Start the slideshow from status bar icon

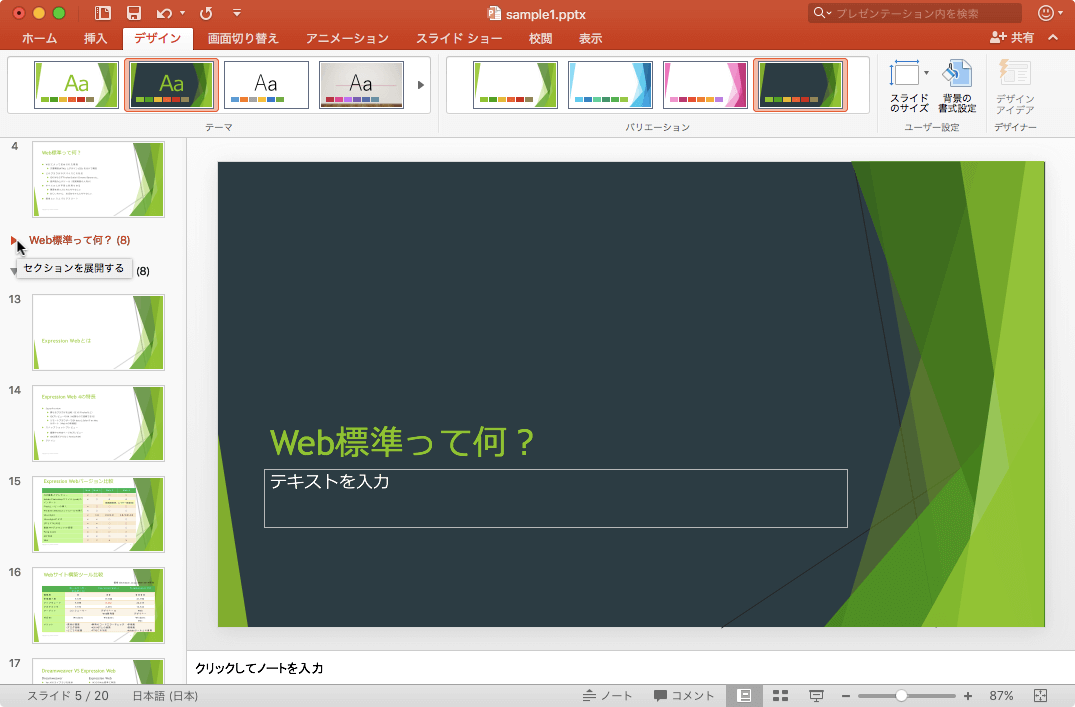point(816,695)
